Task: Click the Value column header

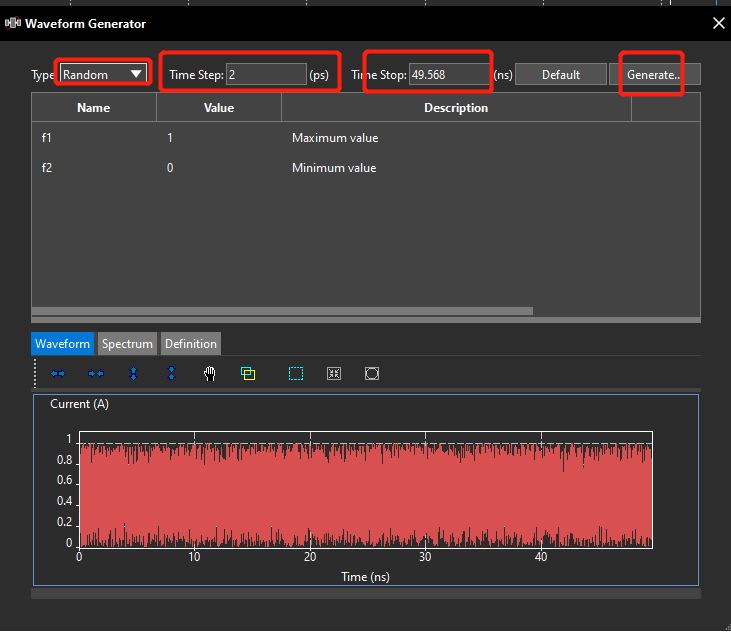Action: (x=219, y=108)
